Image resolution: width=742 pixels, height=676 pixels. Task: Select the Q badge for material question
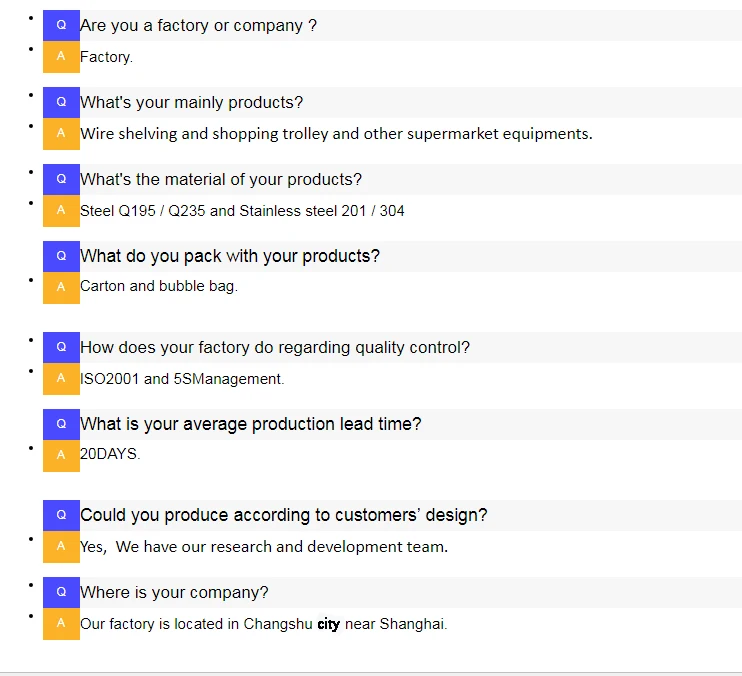click(x=61, y=179)
